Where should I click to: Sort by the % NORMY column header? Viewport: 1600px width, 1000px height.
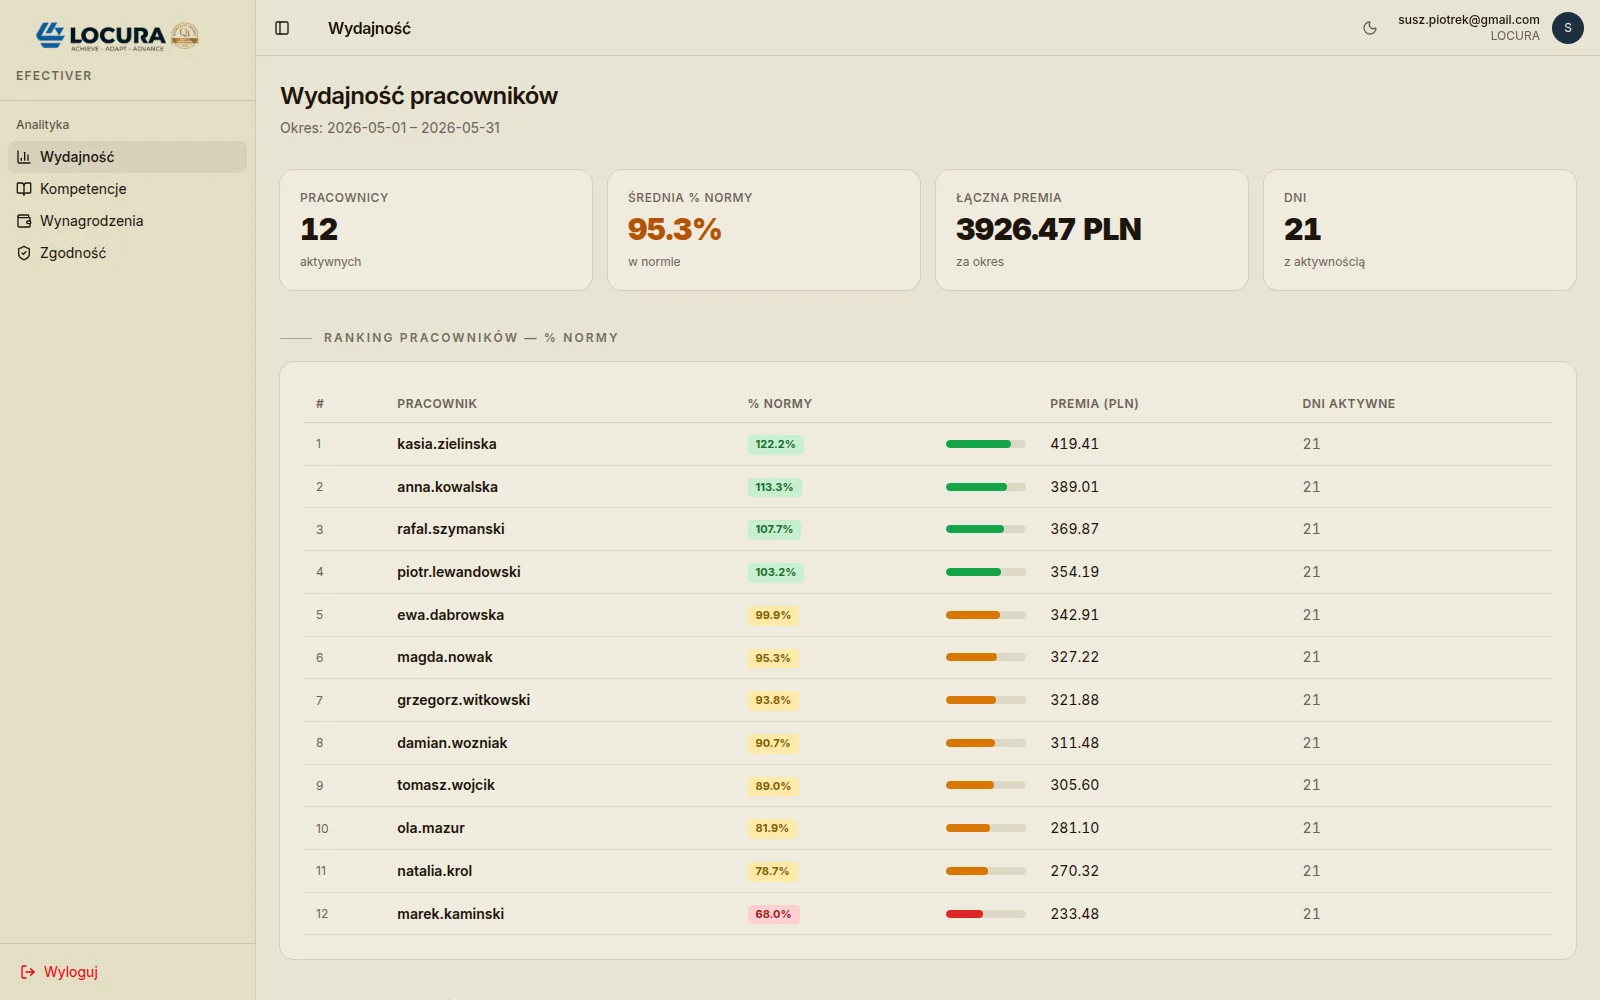point(780,404)
